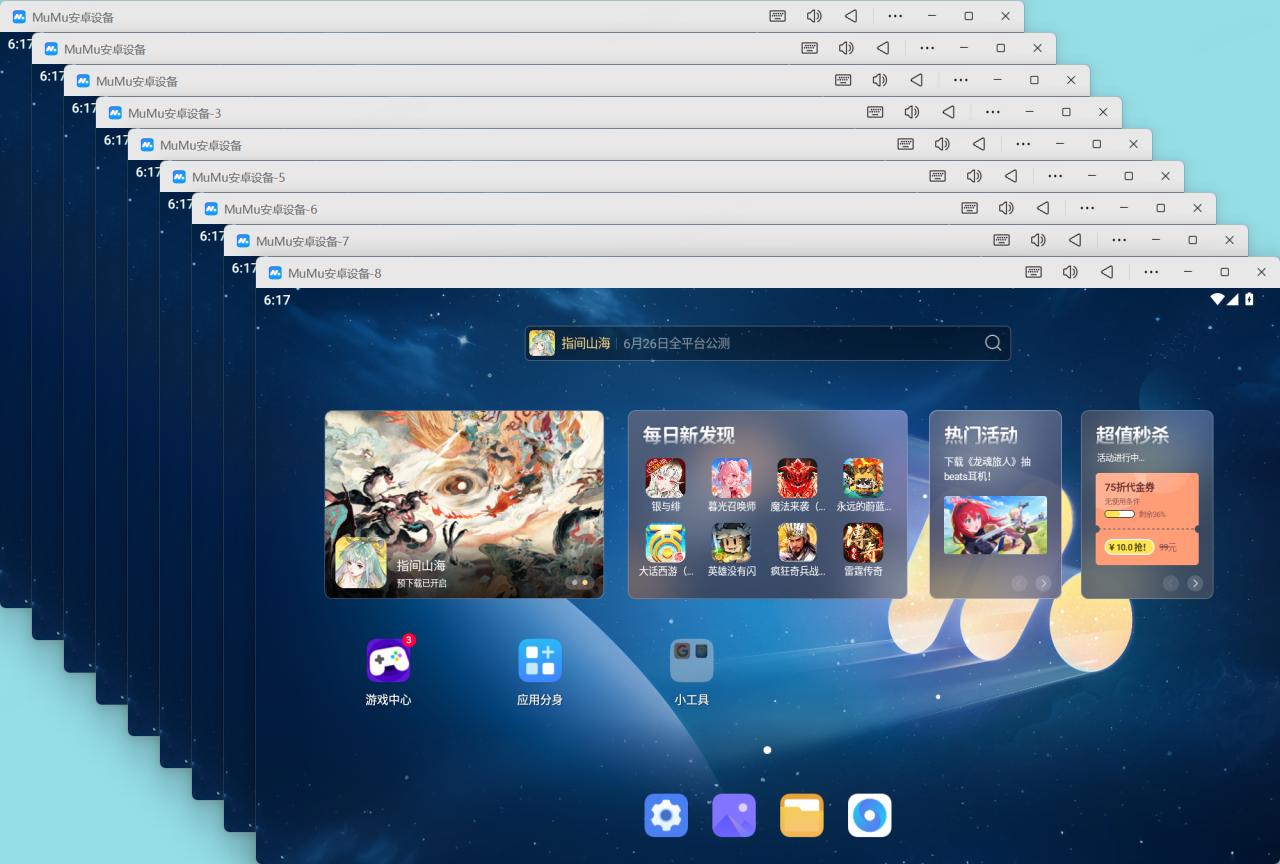Click the 每日新发现 heading
Image resolution: width=1280 pixels, height=864 pixels.
[689, 435]
